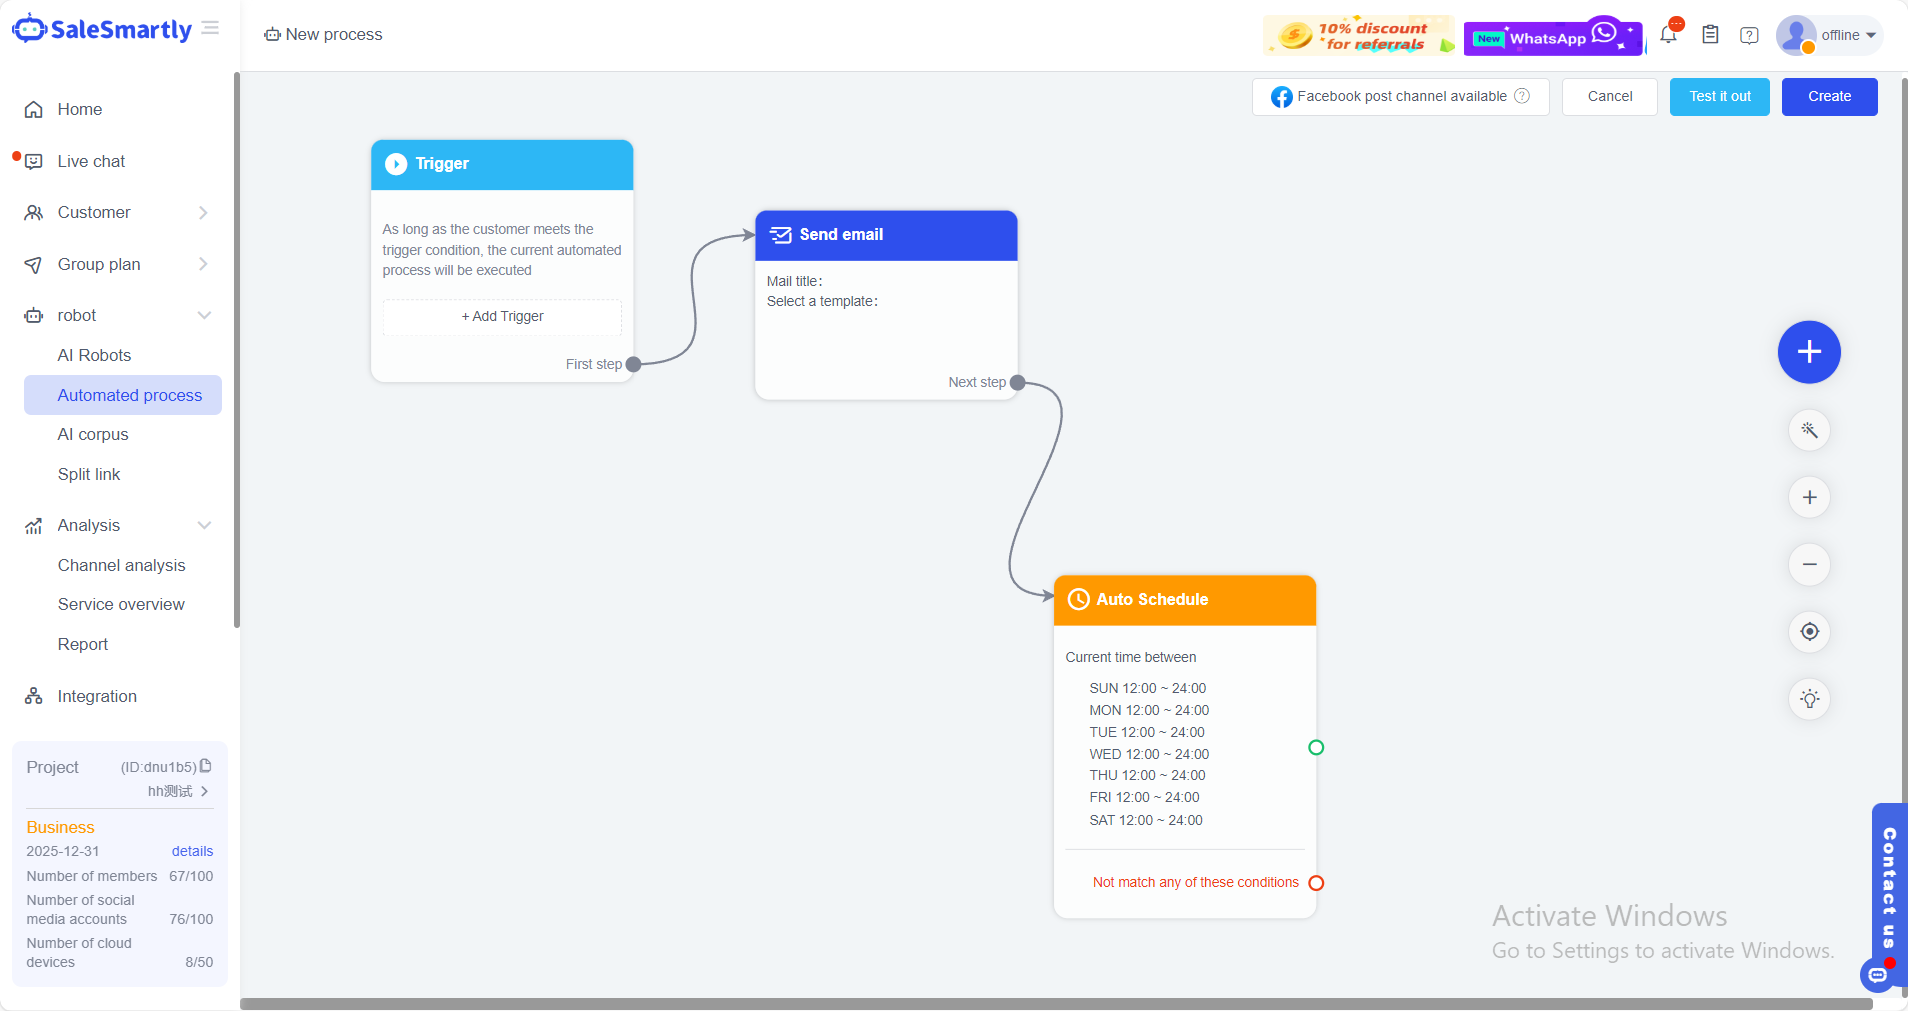Zoom out using the minus icon on canvas
This screenshot has width=1908, height=1011.
(x=1809, y=564)
